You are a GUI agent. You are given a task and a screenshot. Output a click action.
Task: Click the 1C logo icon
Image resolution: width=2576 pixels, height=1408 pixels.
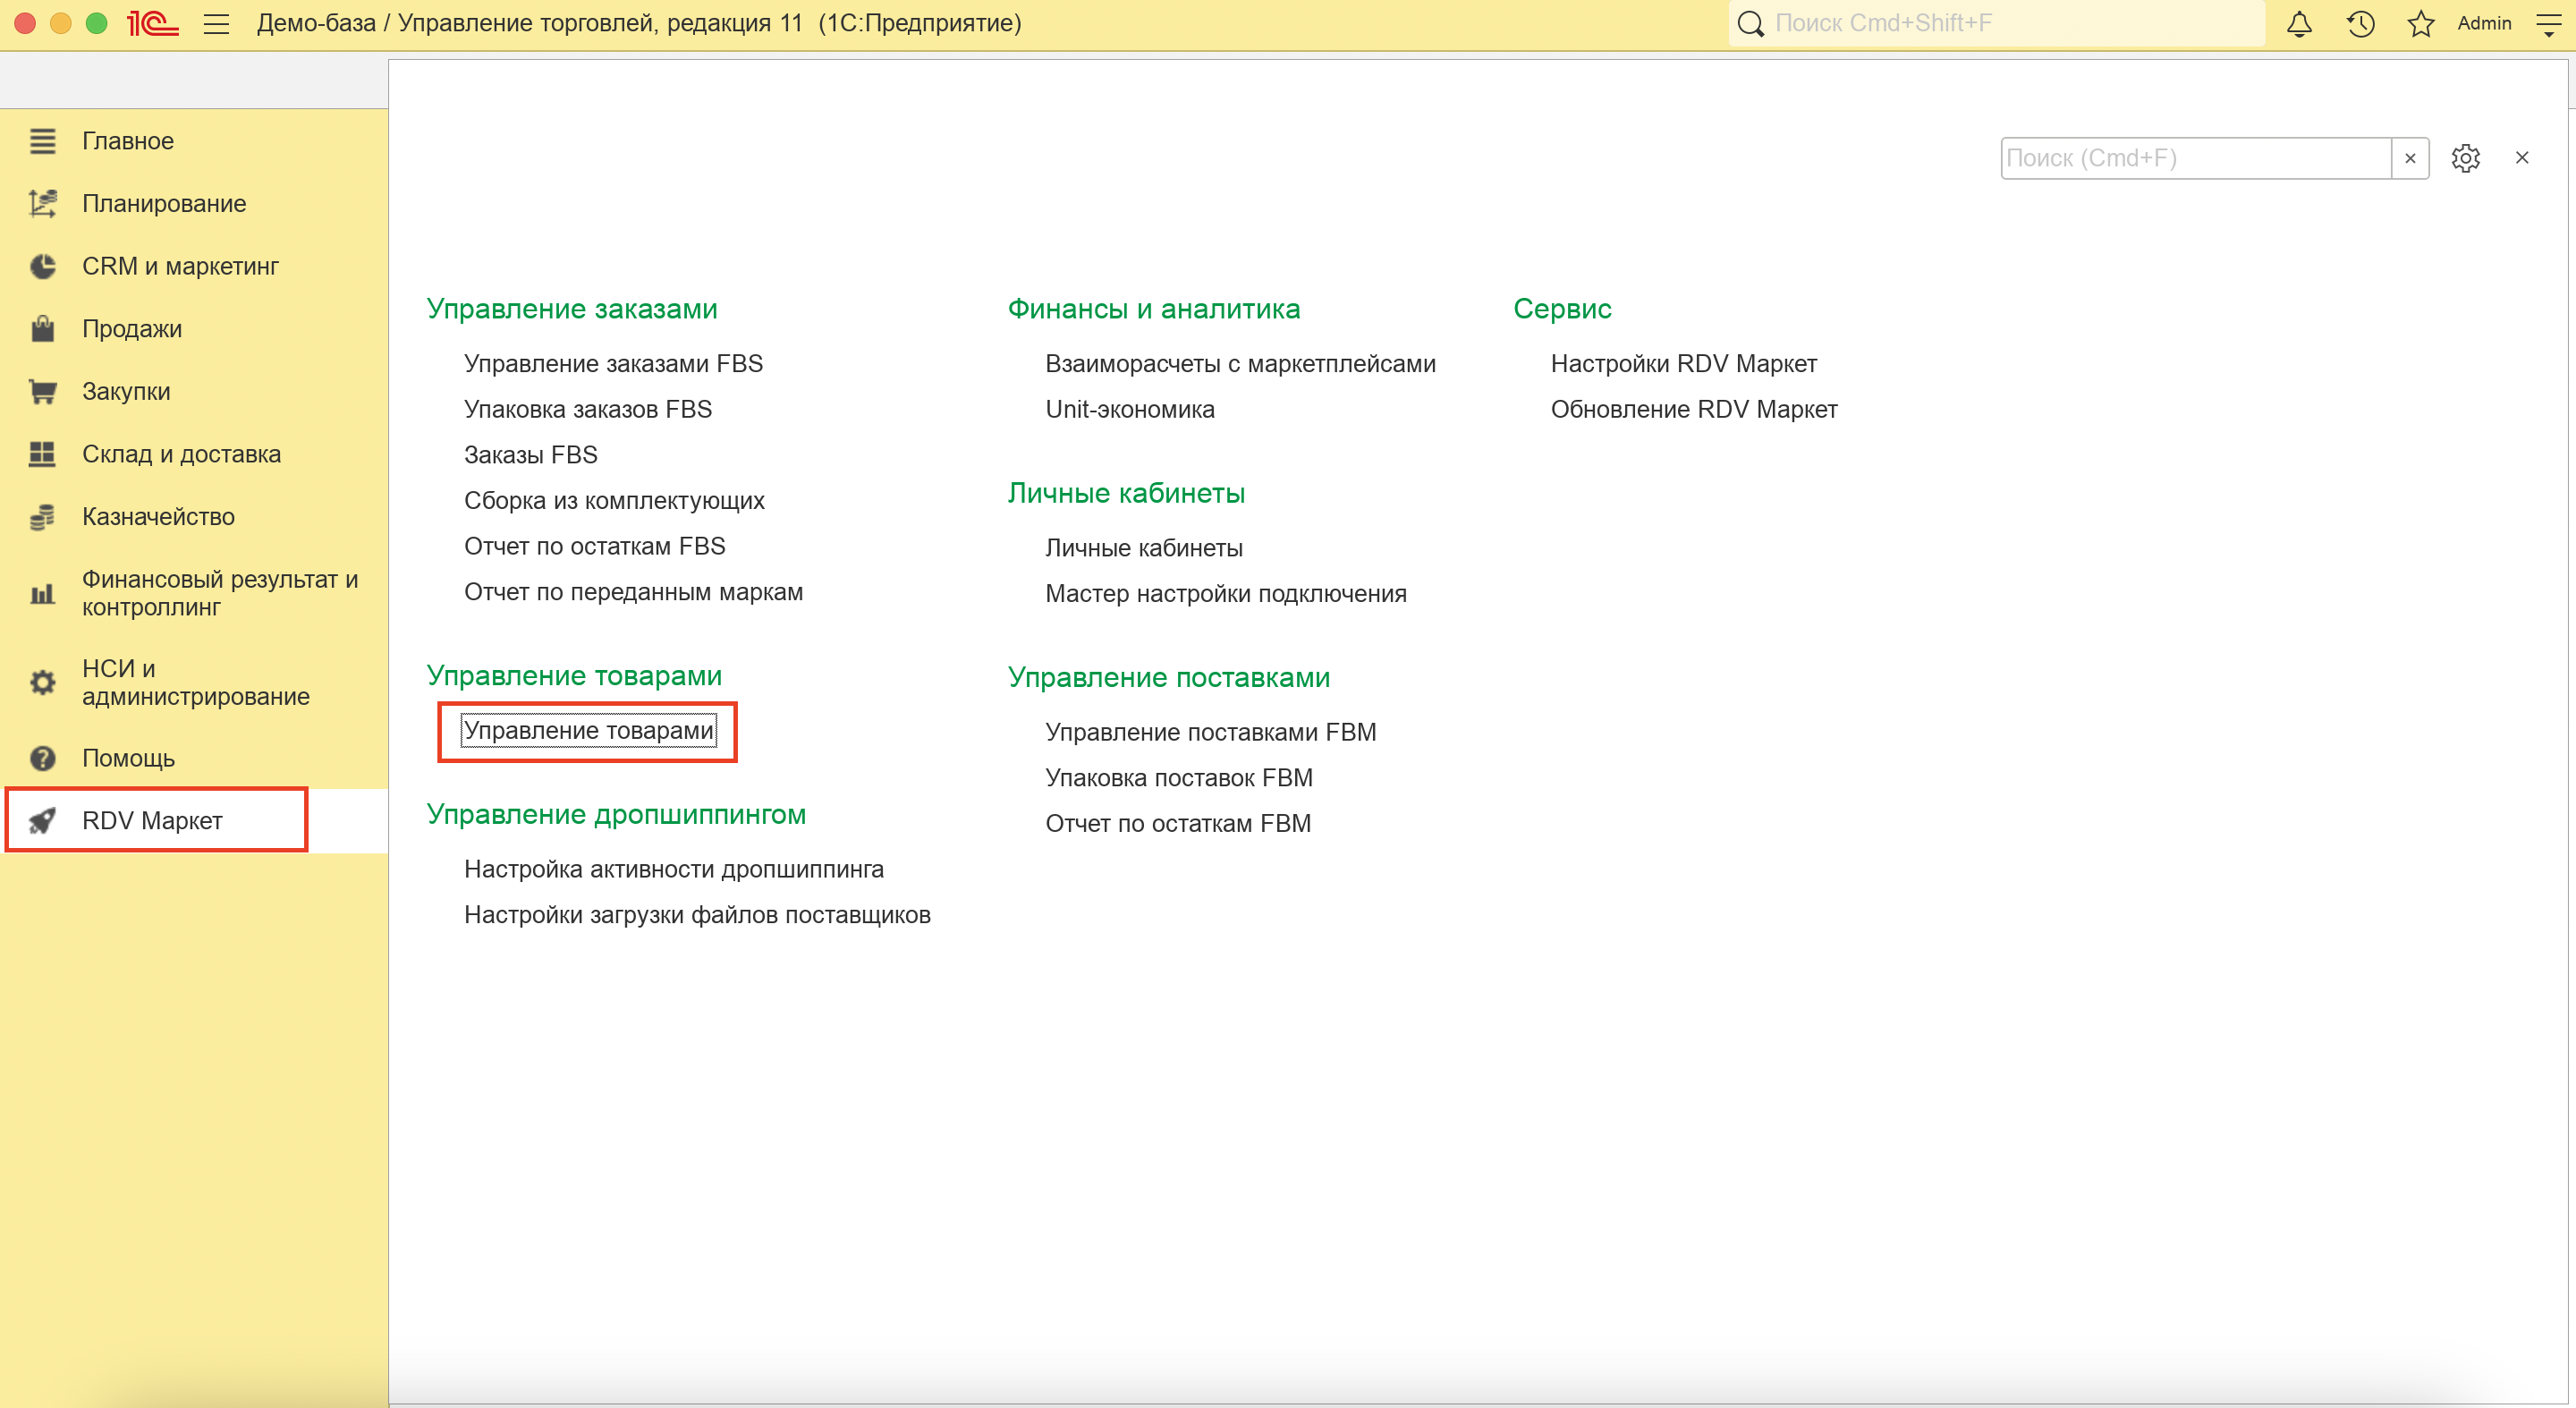coord(152,24)
